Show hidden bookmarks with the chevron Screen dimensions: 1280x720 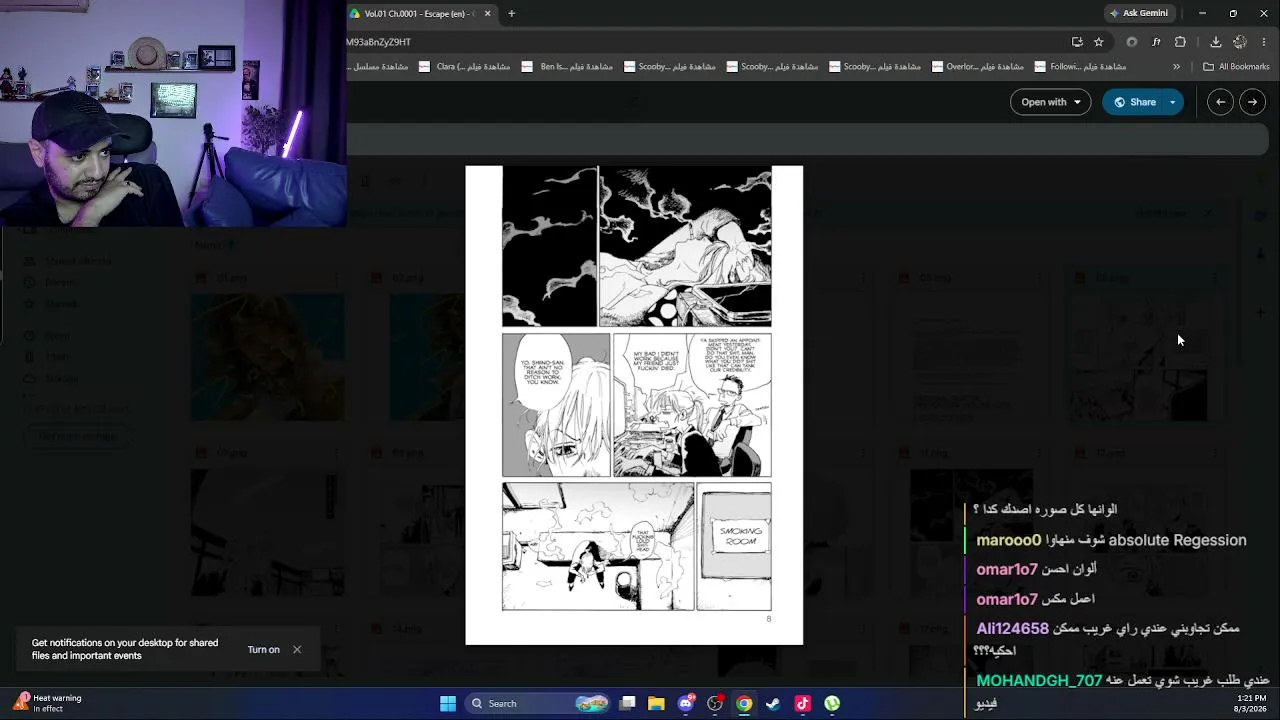click(x=1176, y=67)
